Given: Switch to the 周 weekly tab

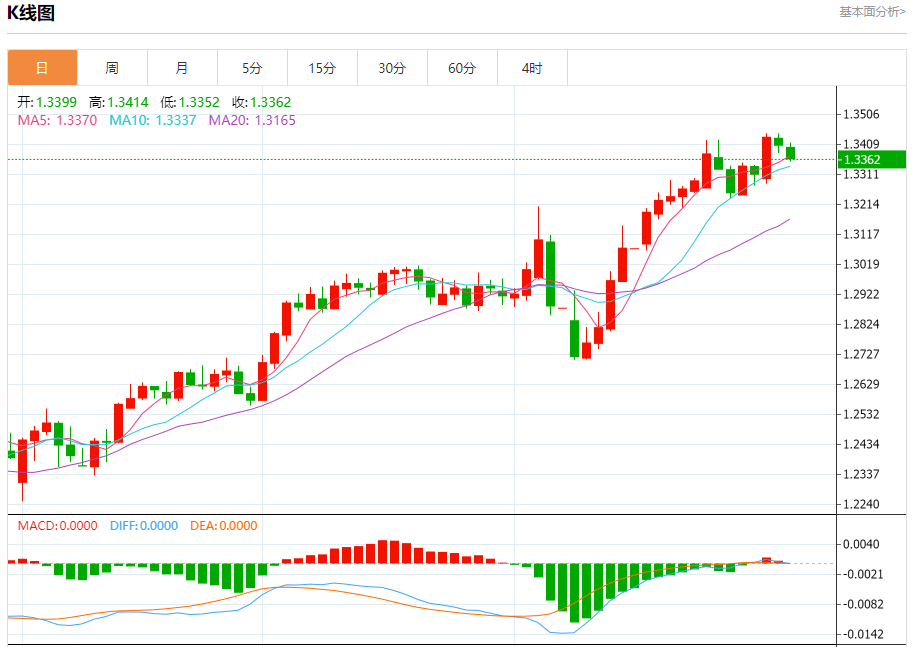Looking at the screenshot, I should (x=112, y=68).
